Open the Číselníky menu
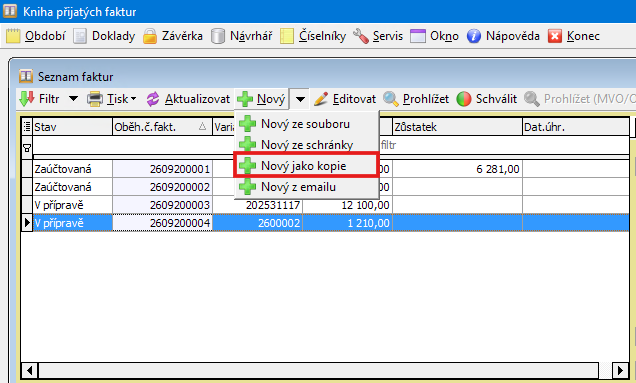Screen dimensions: 636x383 pos(322,36)
